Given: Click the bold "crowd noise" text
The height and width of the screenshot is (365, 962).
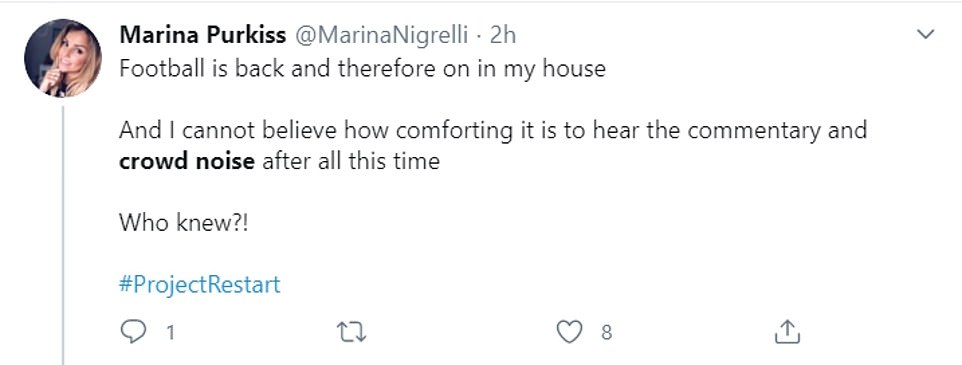Looking at the screenshot, I should (187, 161).
